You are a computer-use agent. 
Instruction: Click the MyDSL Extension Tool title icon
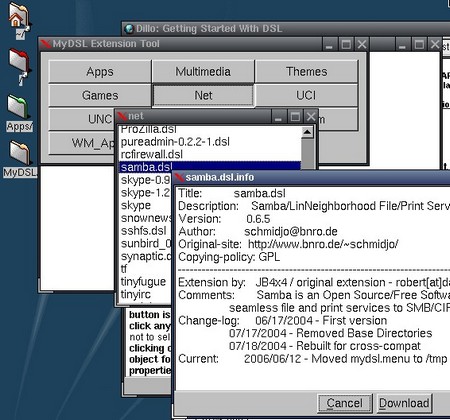pyautogui.click(x=46, y=44)
